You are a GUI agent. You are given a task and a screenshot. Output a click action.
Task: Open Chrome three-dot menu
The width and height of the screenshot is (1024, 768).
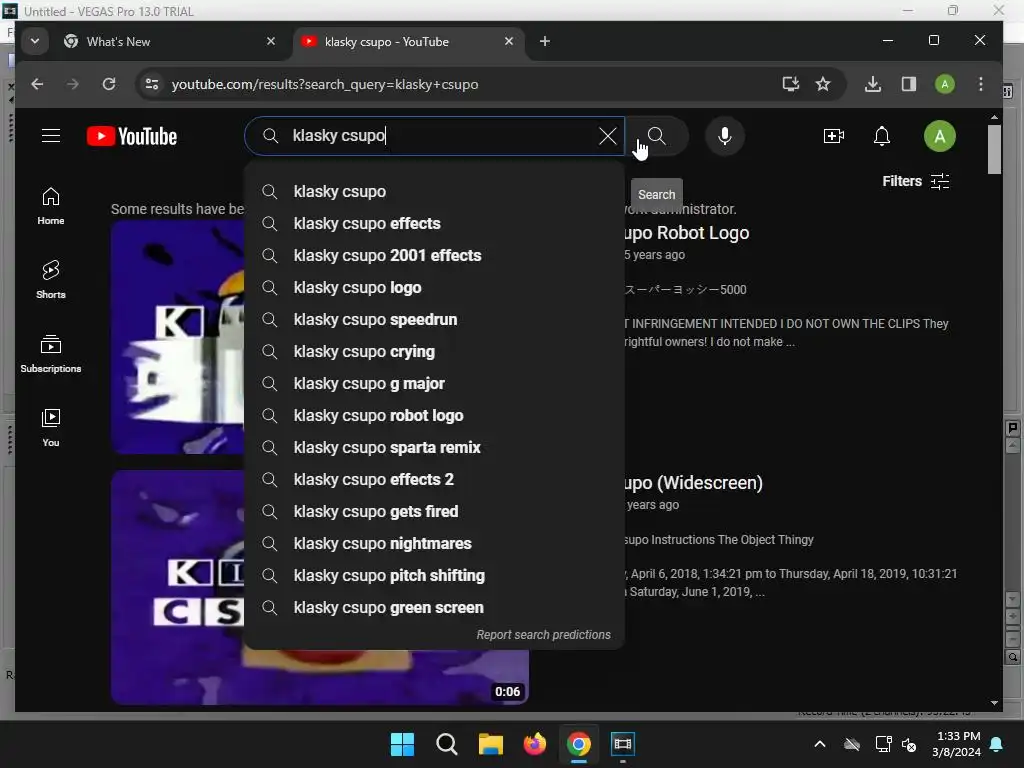coord(980,84)
